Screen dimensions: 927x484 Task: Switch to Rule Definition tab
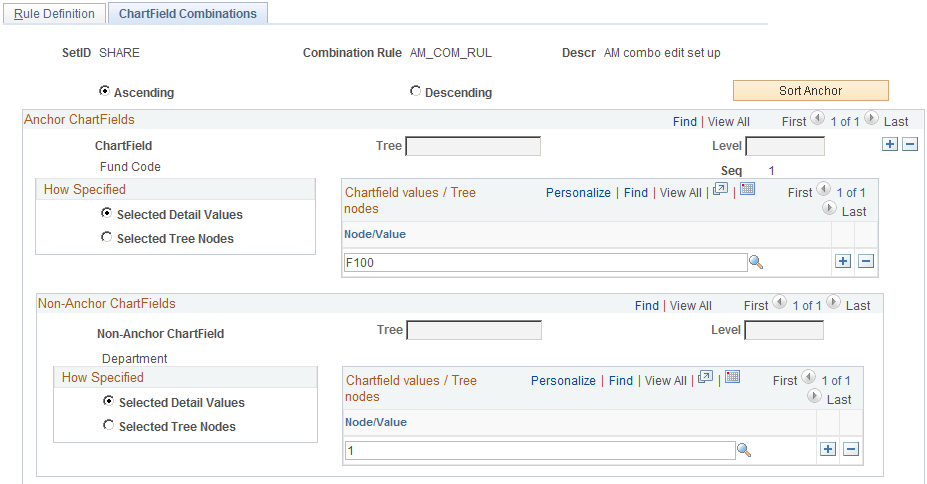coord(54,14)
